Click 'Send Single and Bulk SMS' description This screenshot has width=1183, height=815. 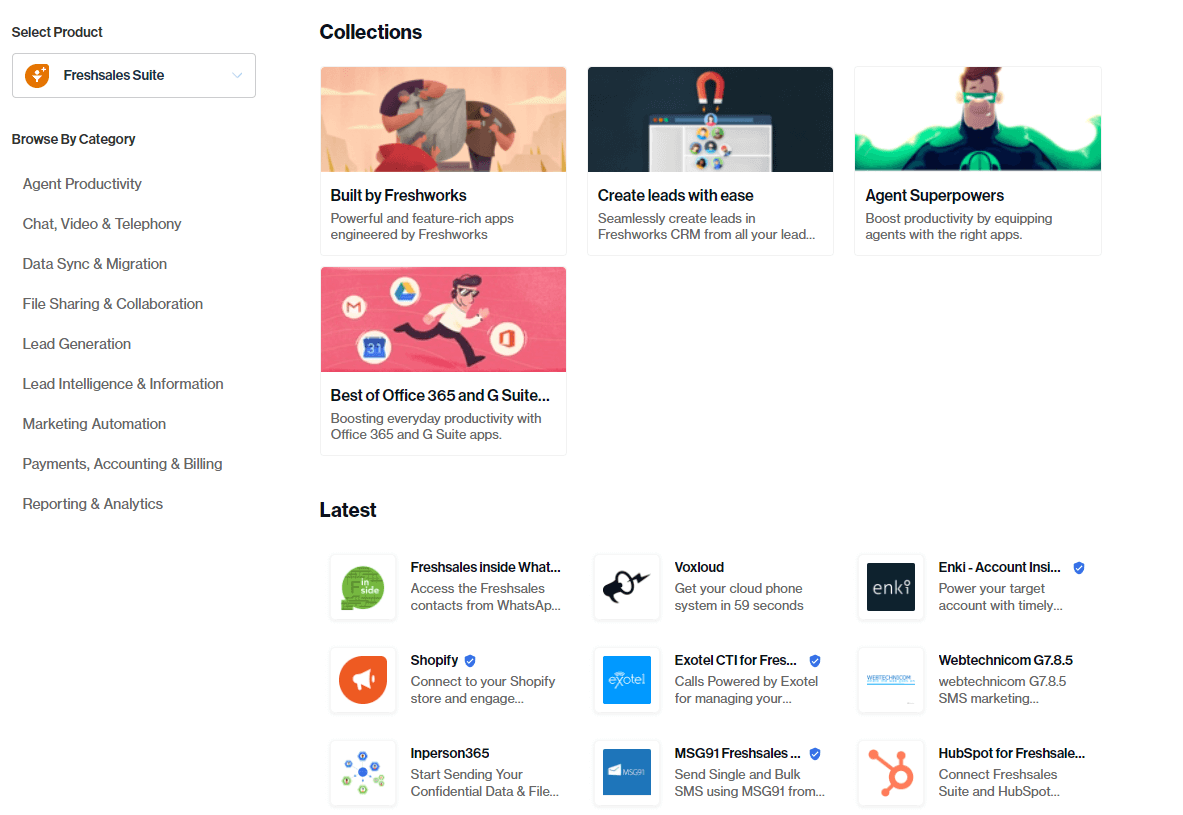coord(750,783)
